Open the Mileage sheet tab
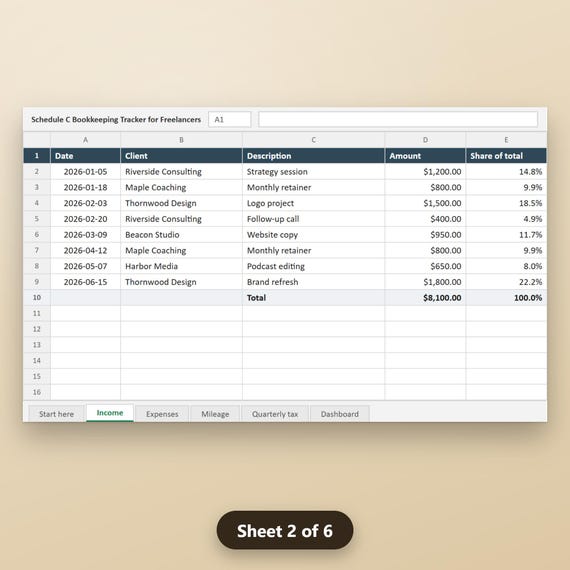 coord(215,414)
